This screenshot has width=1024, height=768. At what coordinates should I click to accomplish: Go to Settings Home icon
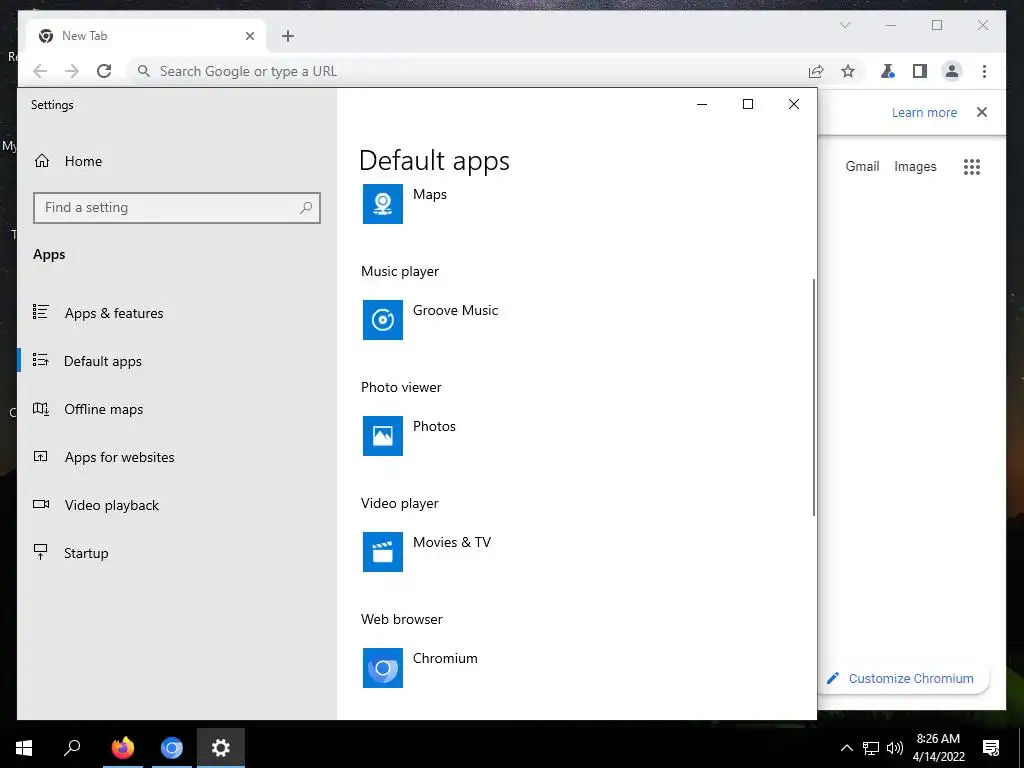tap(42, 161)
